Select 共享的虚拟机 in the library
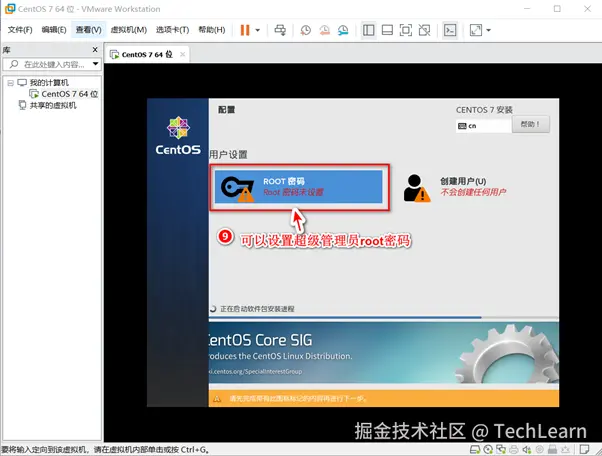The image size is (602, 456). click(x=53, y=105)
